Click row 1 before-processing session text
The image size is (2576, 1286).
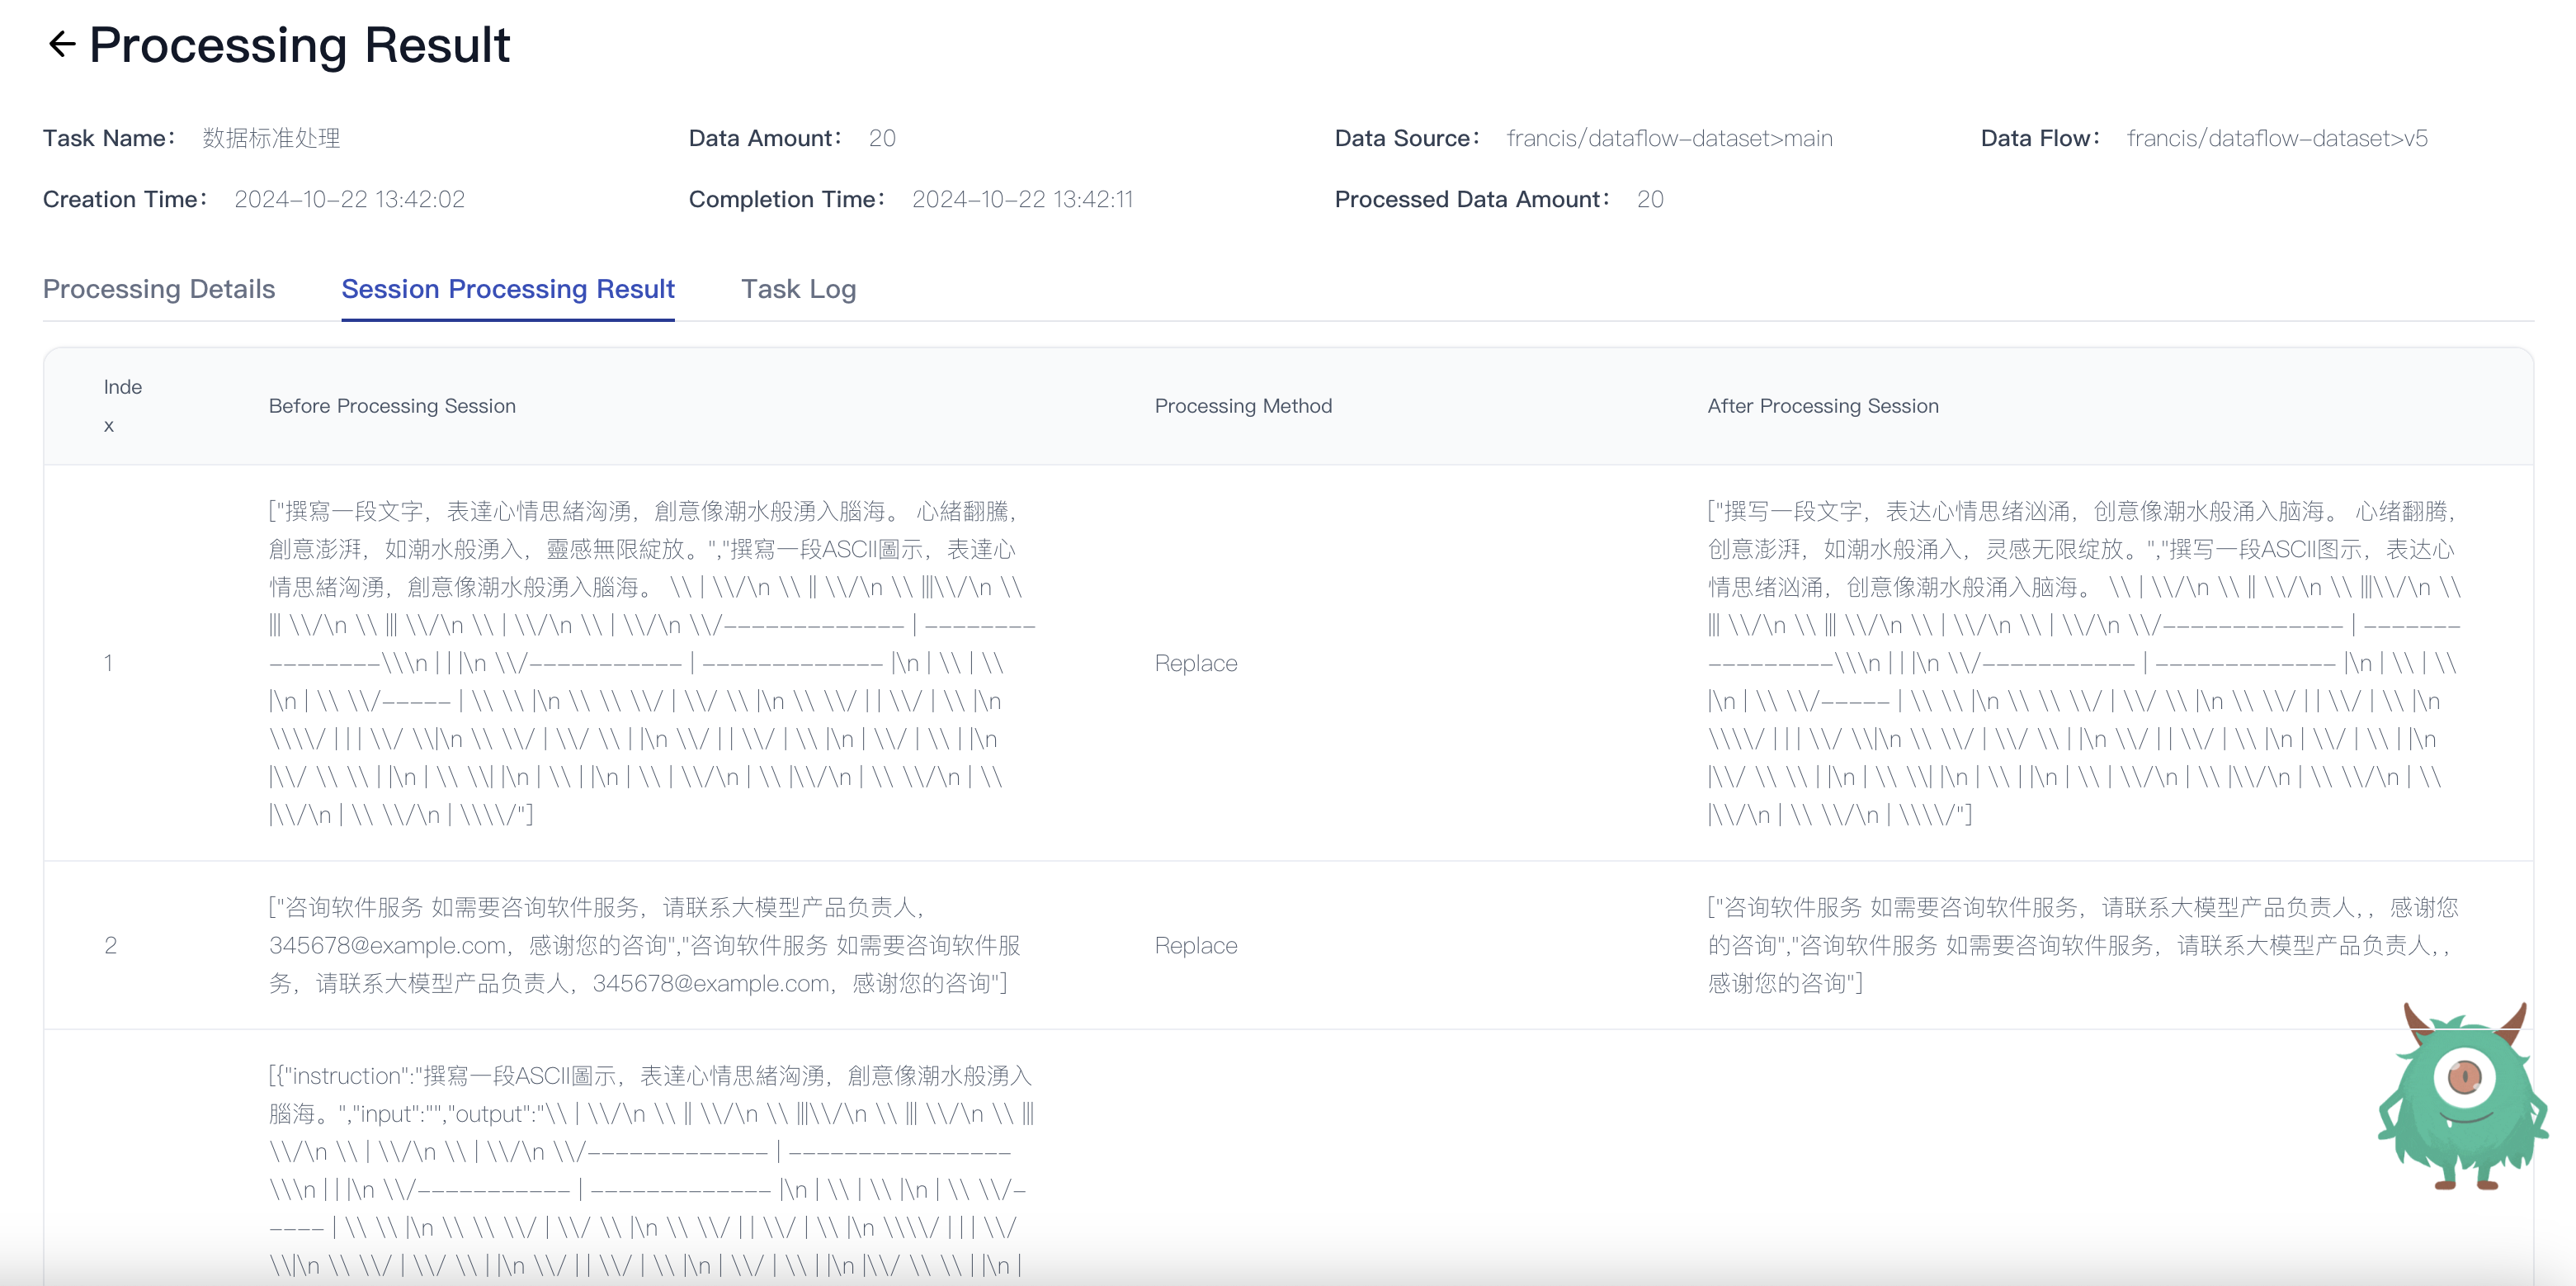650,663
